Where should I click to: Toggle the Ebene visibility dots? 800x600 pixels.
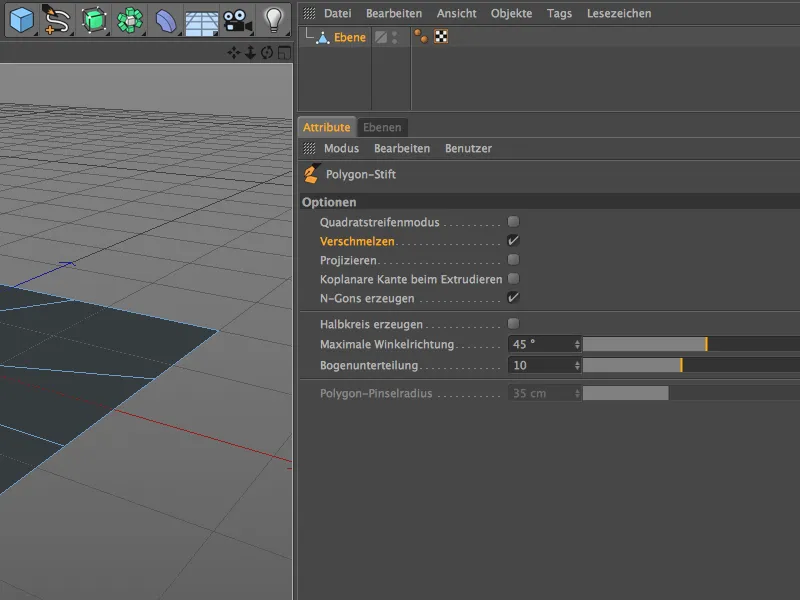click(x=395, y=37)
